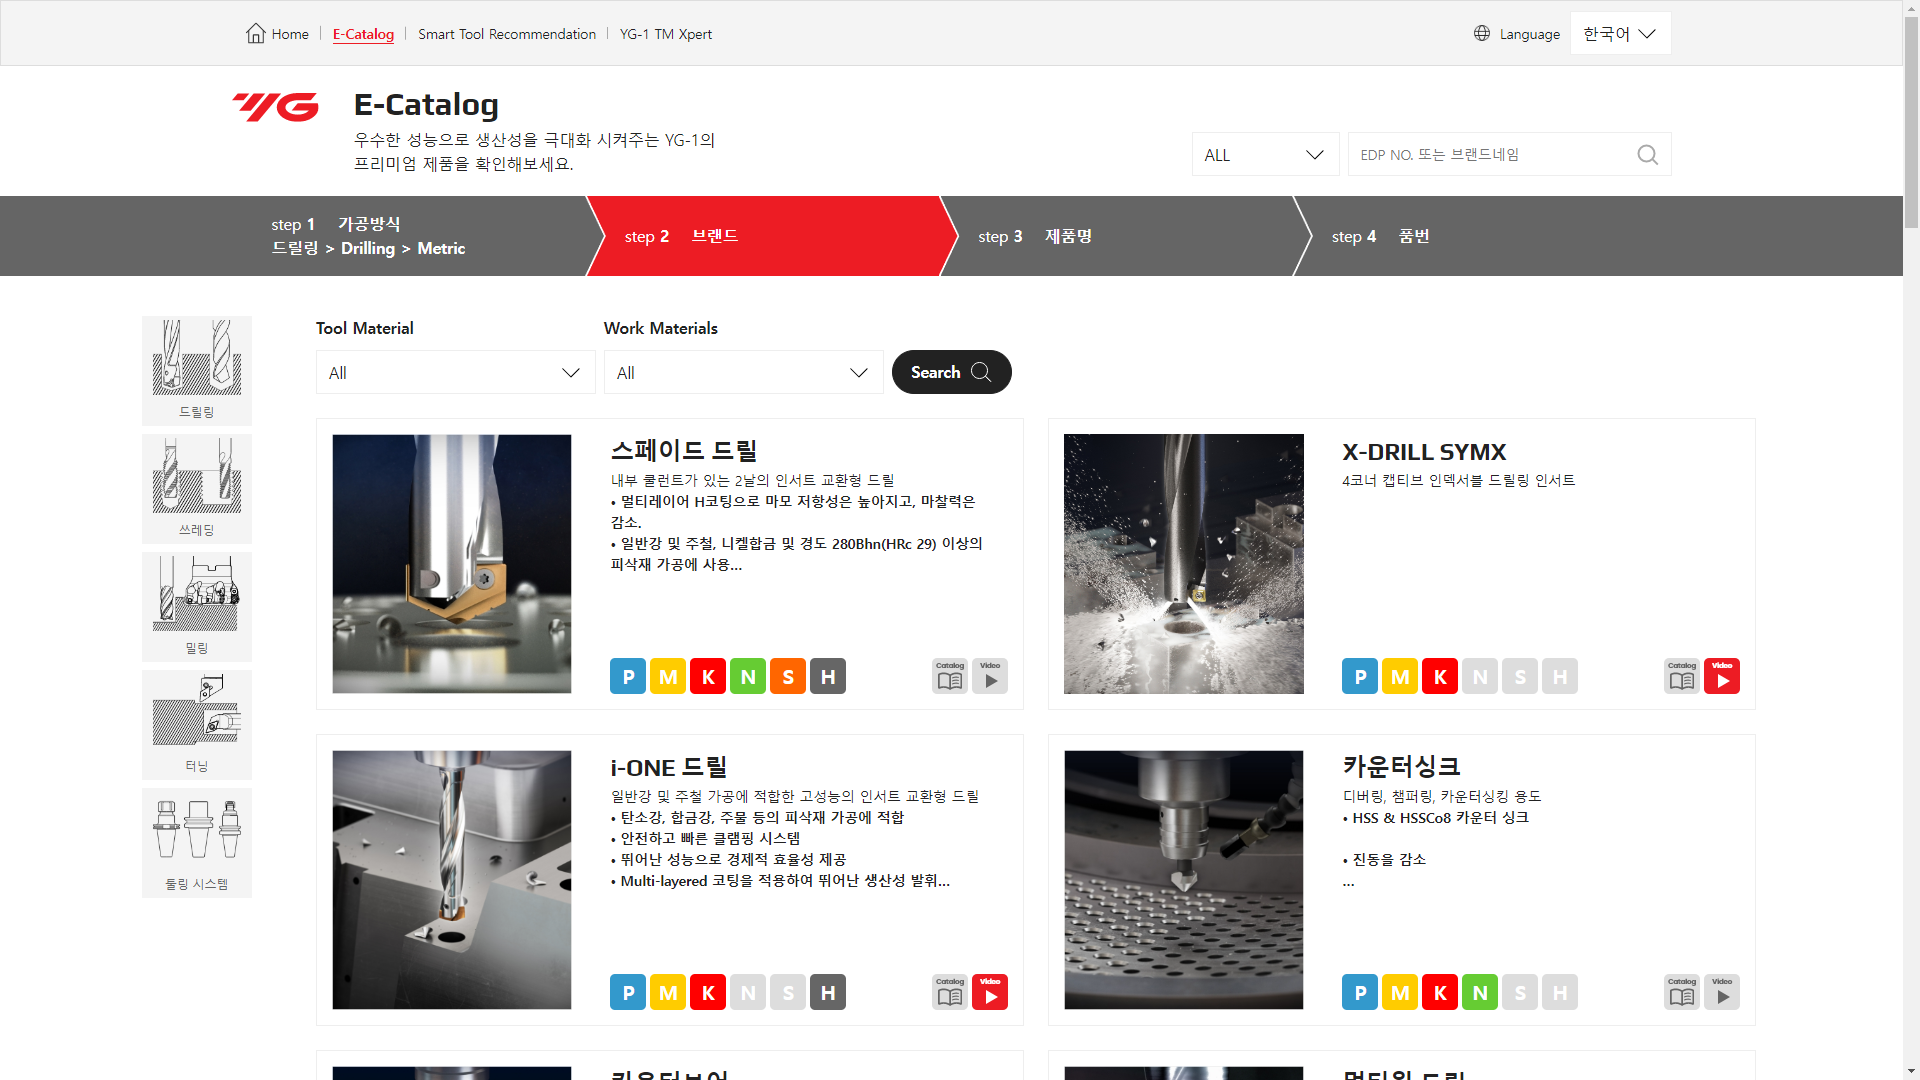Play the red Video icon for i-ONE 드릴

point(990,992)
